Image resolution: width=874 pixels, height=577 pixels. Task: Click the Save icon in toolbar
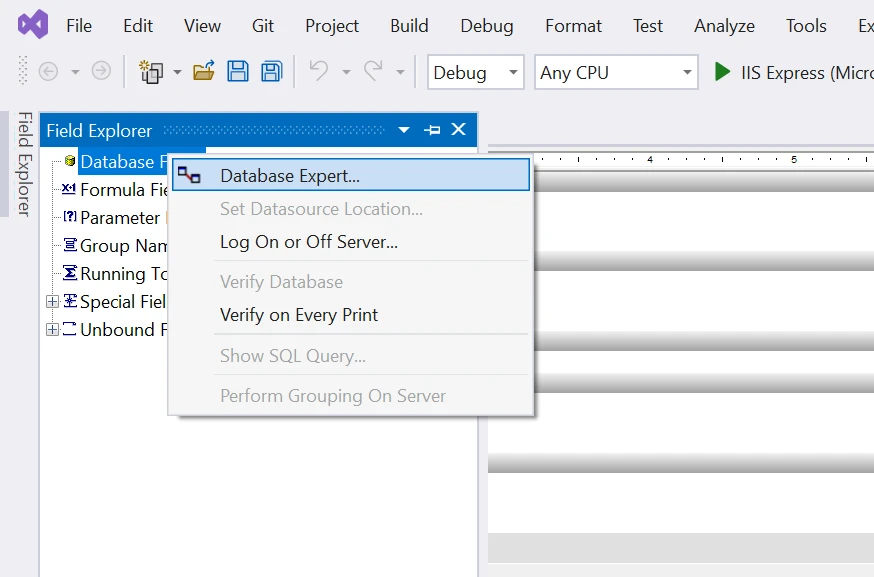tap(238, 71)
